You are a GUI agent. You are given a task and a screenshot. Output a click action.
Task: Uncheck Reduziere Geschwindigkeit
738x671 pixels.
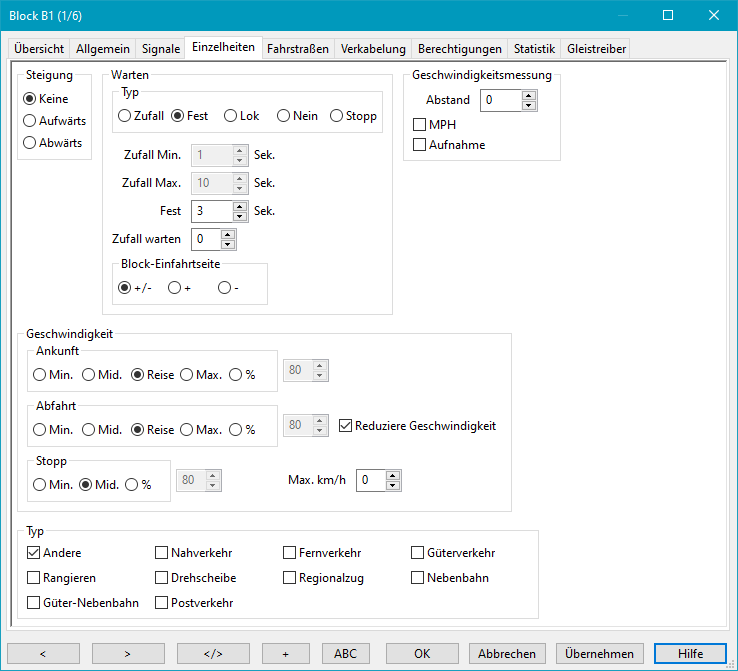coord(347,425)
